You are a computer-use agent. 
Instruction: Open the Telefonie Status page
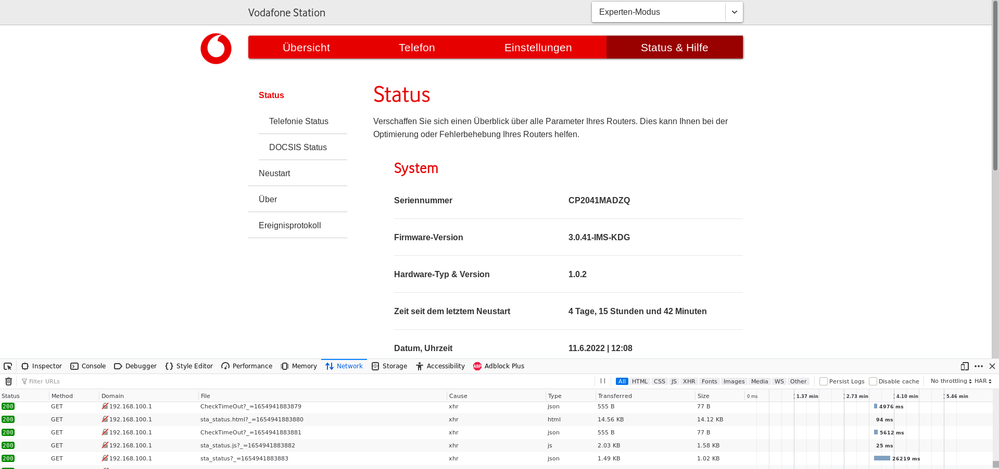[x=299, y=121]
